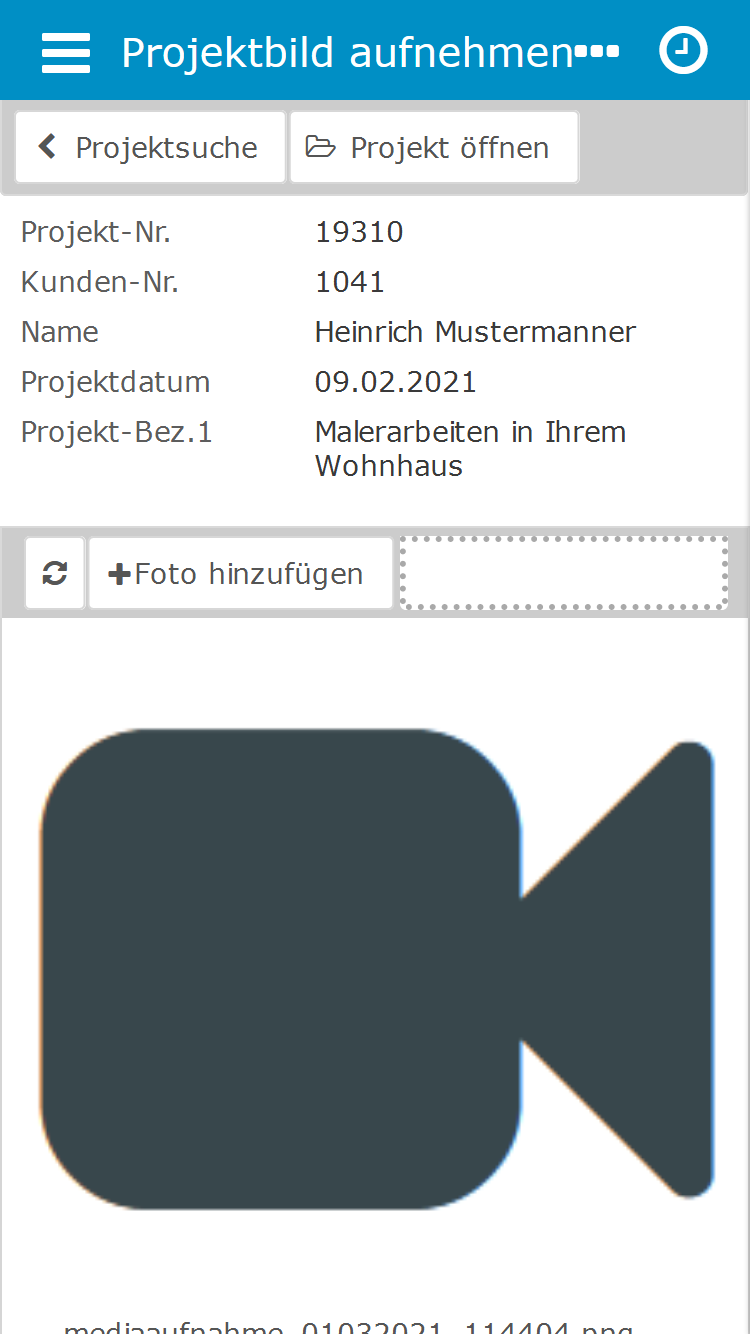The height and width of the screenshot is (1334, 750).
Task: Click the back chevron beside Projektsuche
Action: [47, 147]
